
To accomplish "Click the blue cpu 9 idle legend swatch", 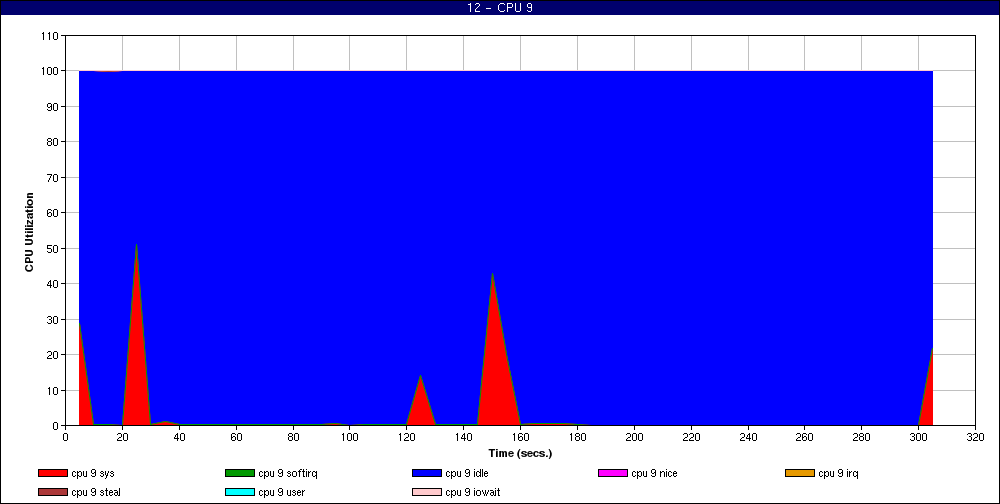I will click(x=427, y=473).
